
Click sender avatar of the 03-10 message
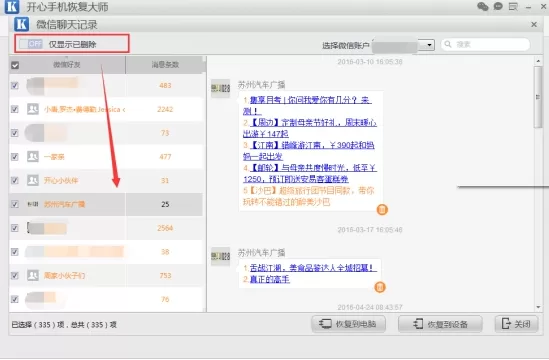[221, 89]
